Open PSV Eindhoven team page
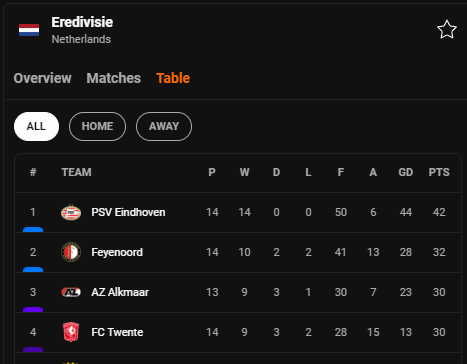Image resolution: width=467 pixels, height=364 pixels. [x=128, y=212]
